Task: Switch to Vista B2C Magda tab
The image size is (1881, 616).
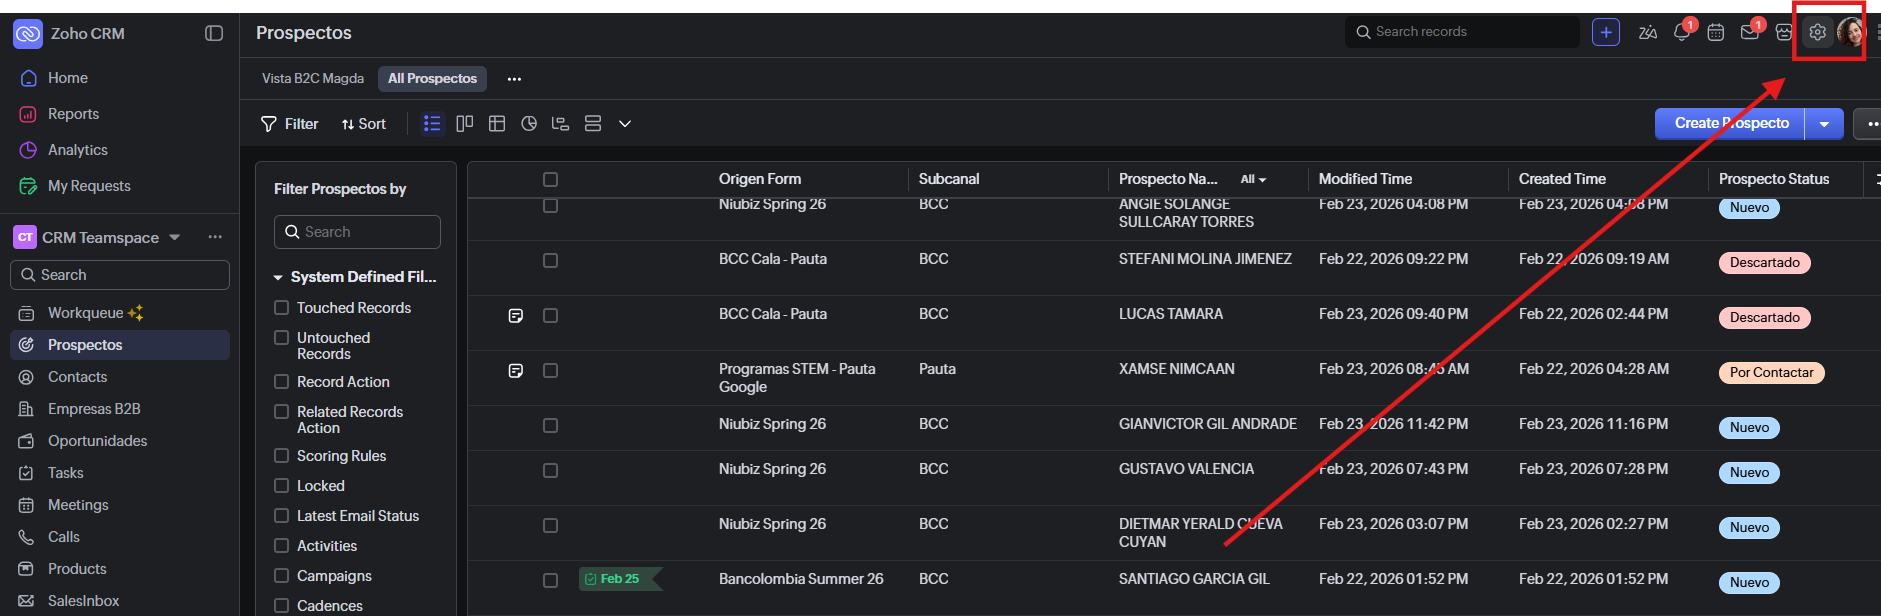Action: tap(313, 79)
